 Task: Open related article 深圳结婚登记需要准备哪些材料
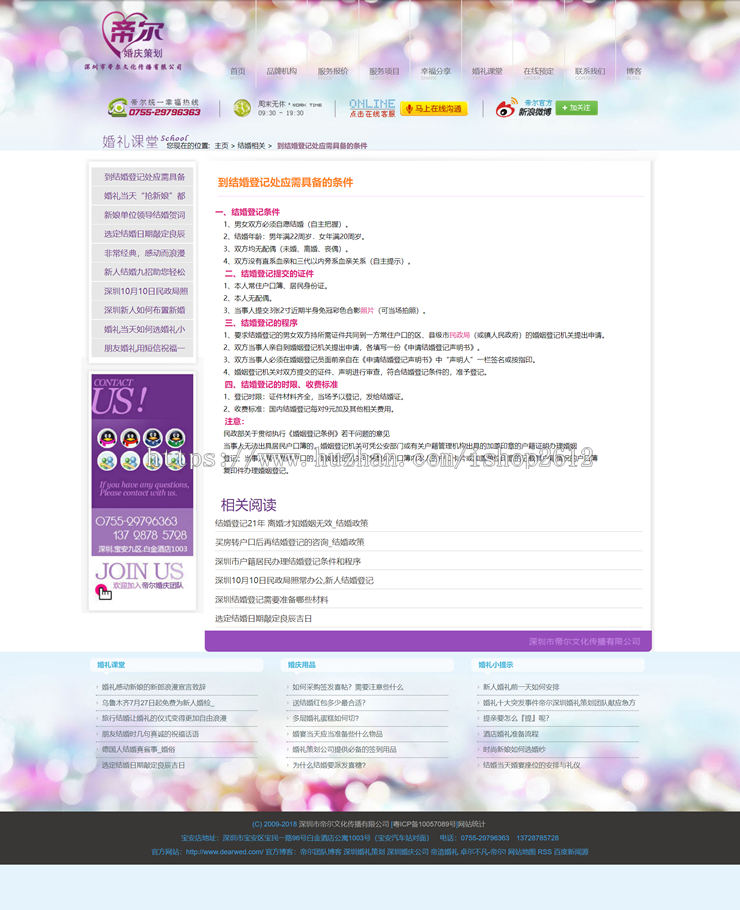pos(271,600)
